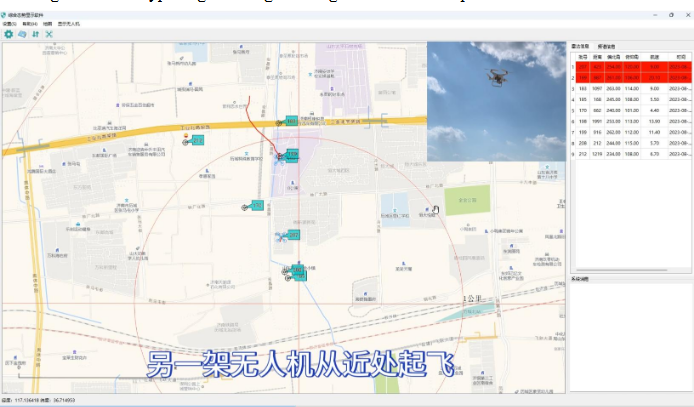
Task: Select the second red row with ID 199
Action: coord(630,77)
